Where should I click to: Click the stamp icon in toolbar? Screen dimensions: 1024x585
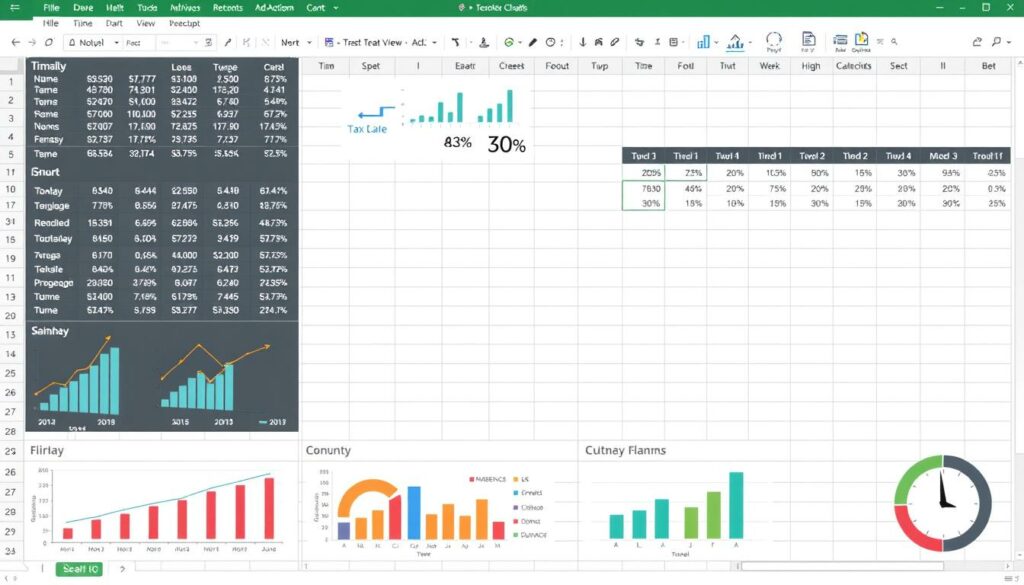pos(484,42)
